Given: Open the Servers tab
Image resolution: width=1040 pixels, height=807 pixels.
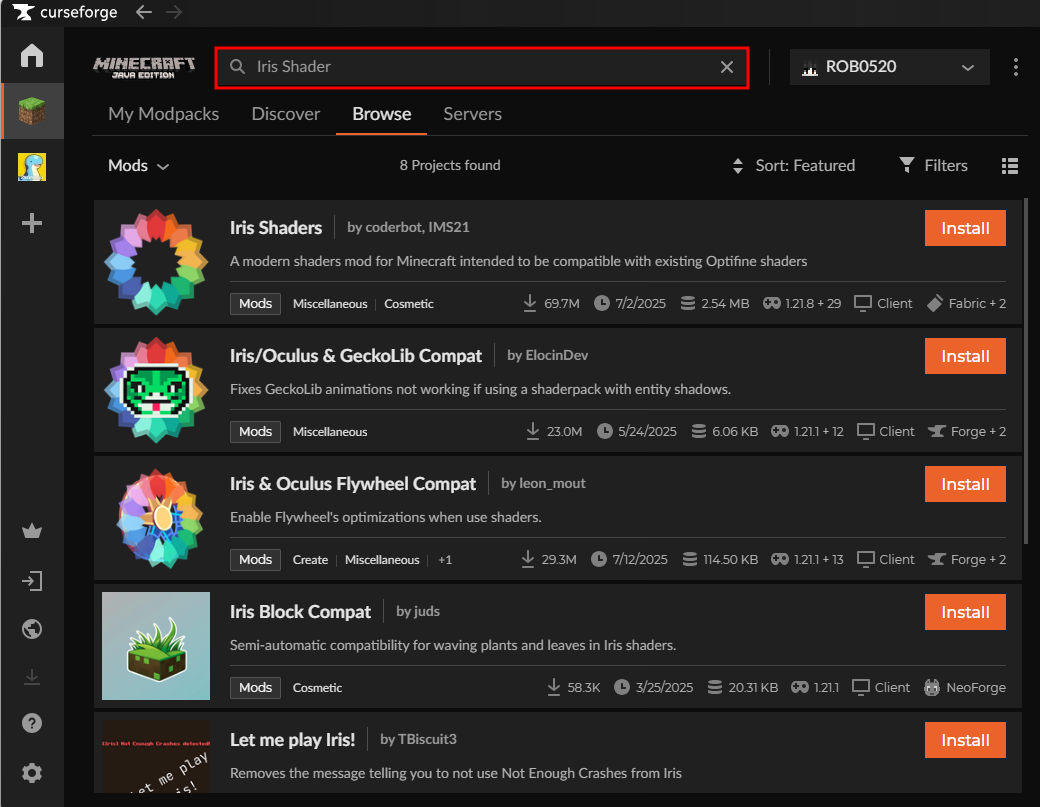Looking at the screenshot, I should click(472, 114).
